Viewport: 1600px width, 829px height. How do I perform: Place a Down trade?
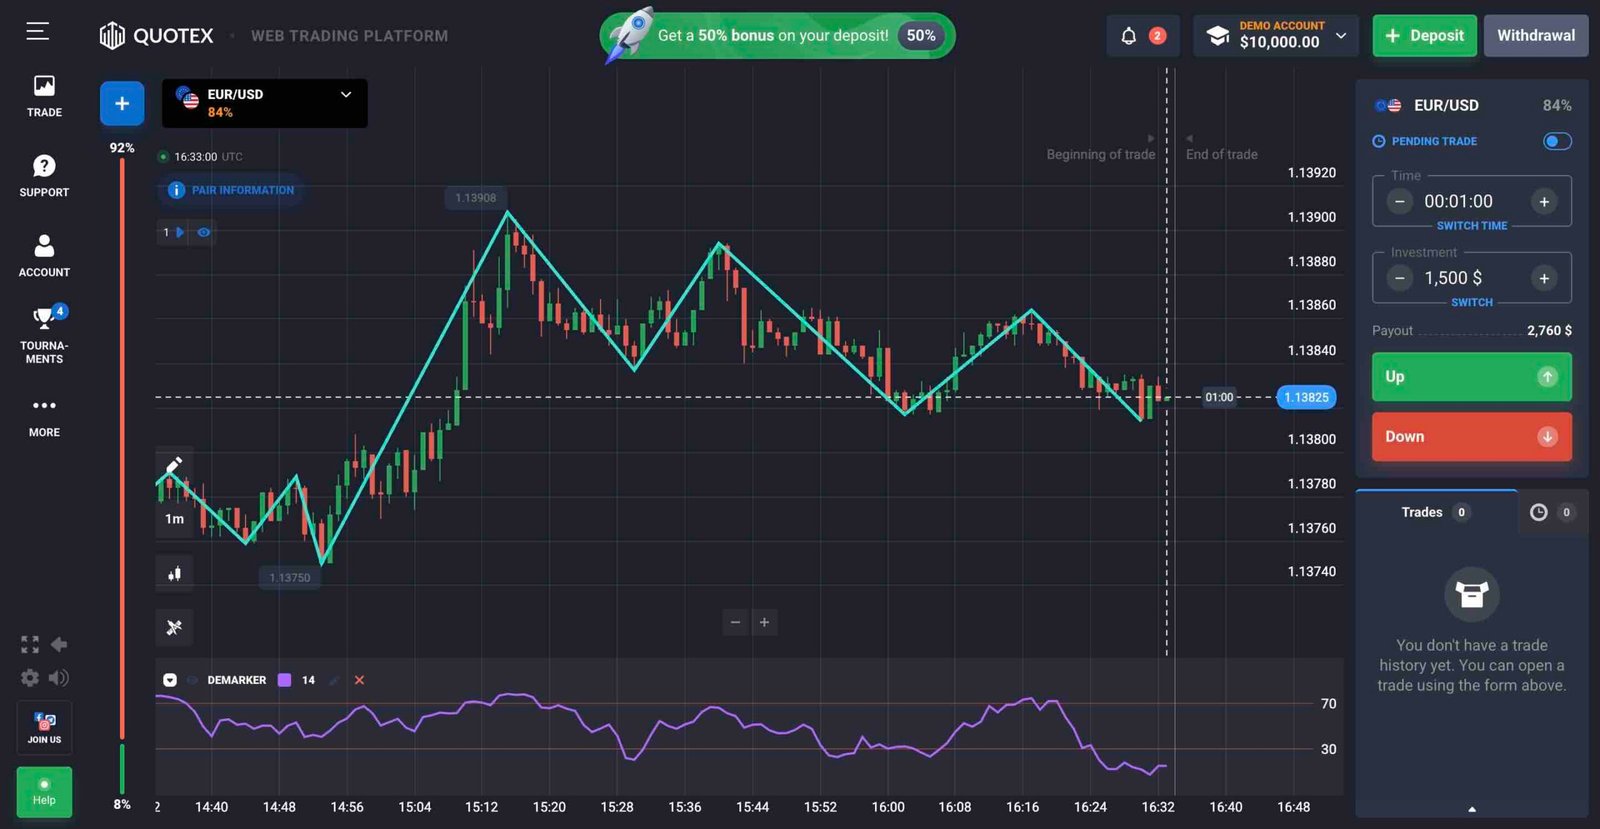coord(1472,437)
